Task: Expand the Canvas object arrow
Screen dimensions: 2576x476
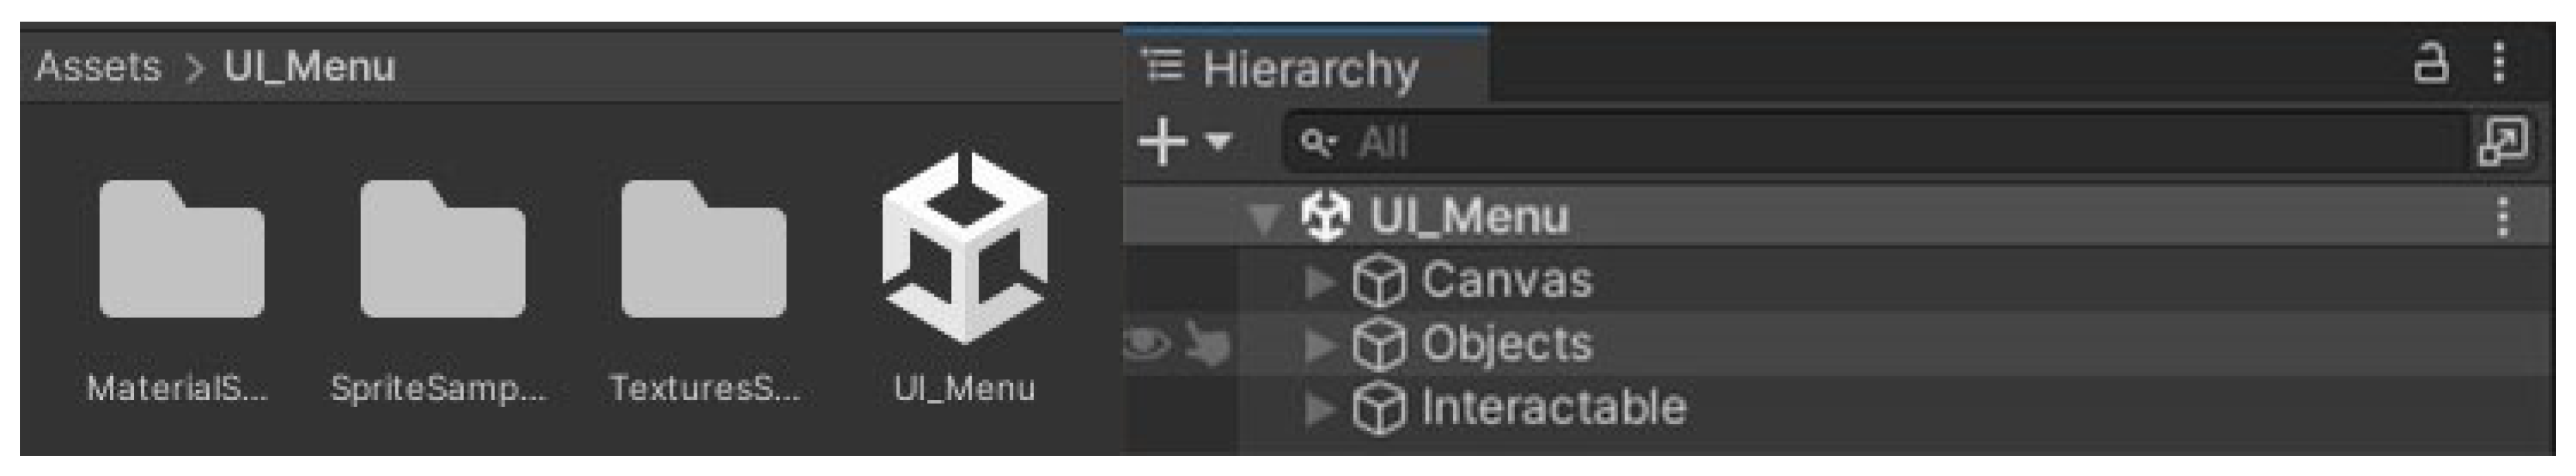Action: tap(1320, 282)
